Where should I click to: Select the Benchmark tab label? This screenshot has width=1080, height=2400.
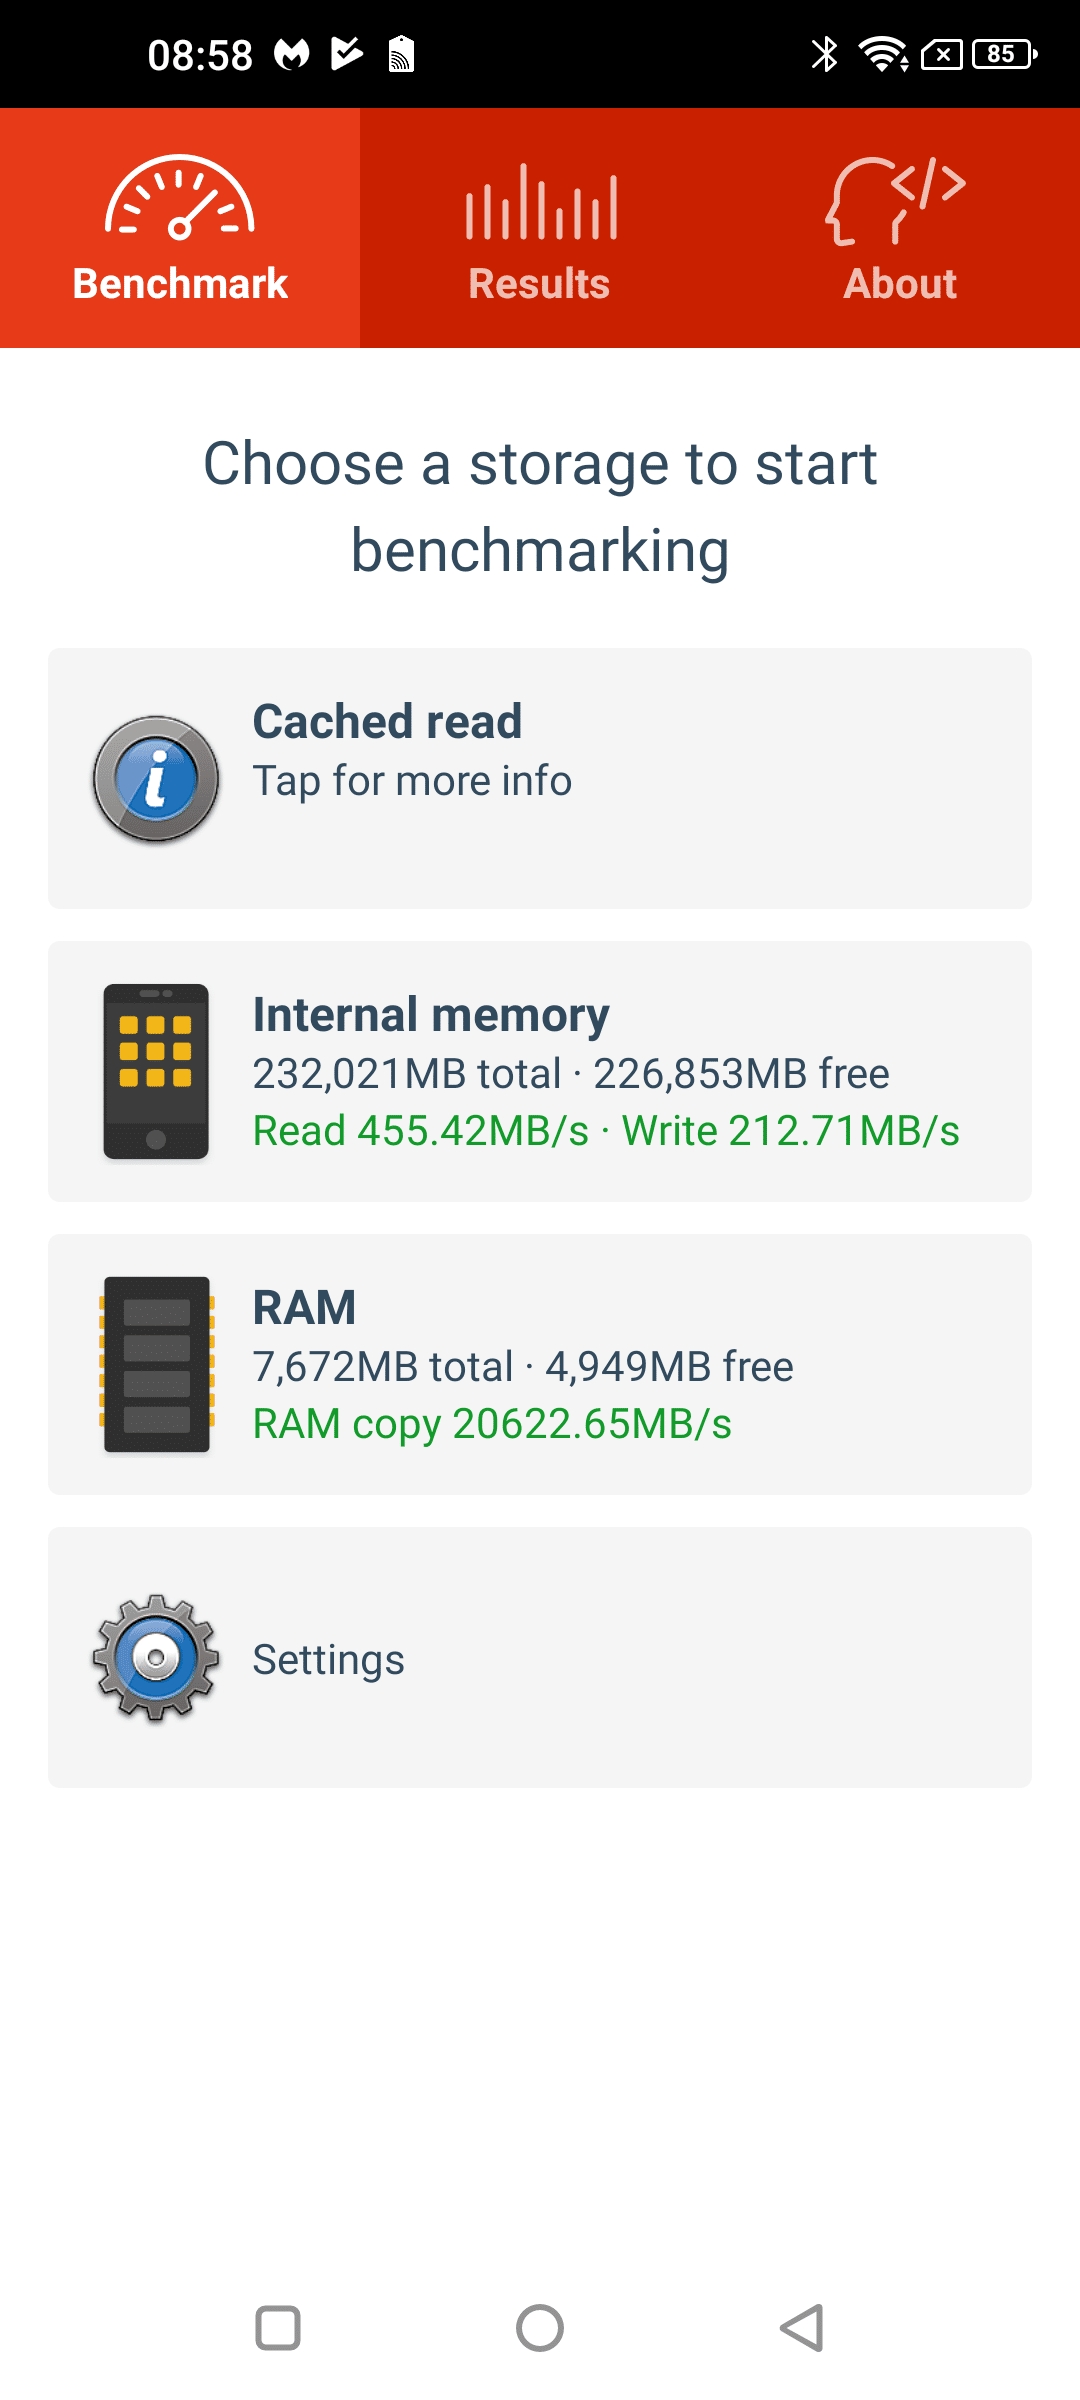tap(180, 284)
